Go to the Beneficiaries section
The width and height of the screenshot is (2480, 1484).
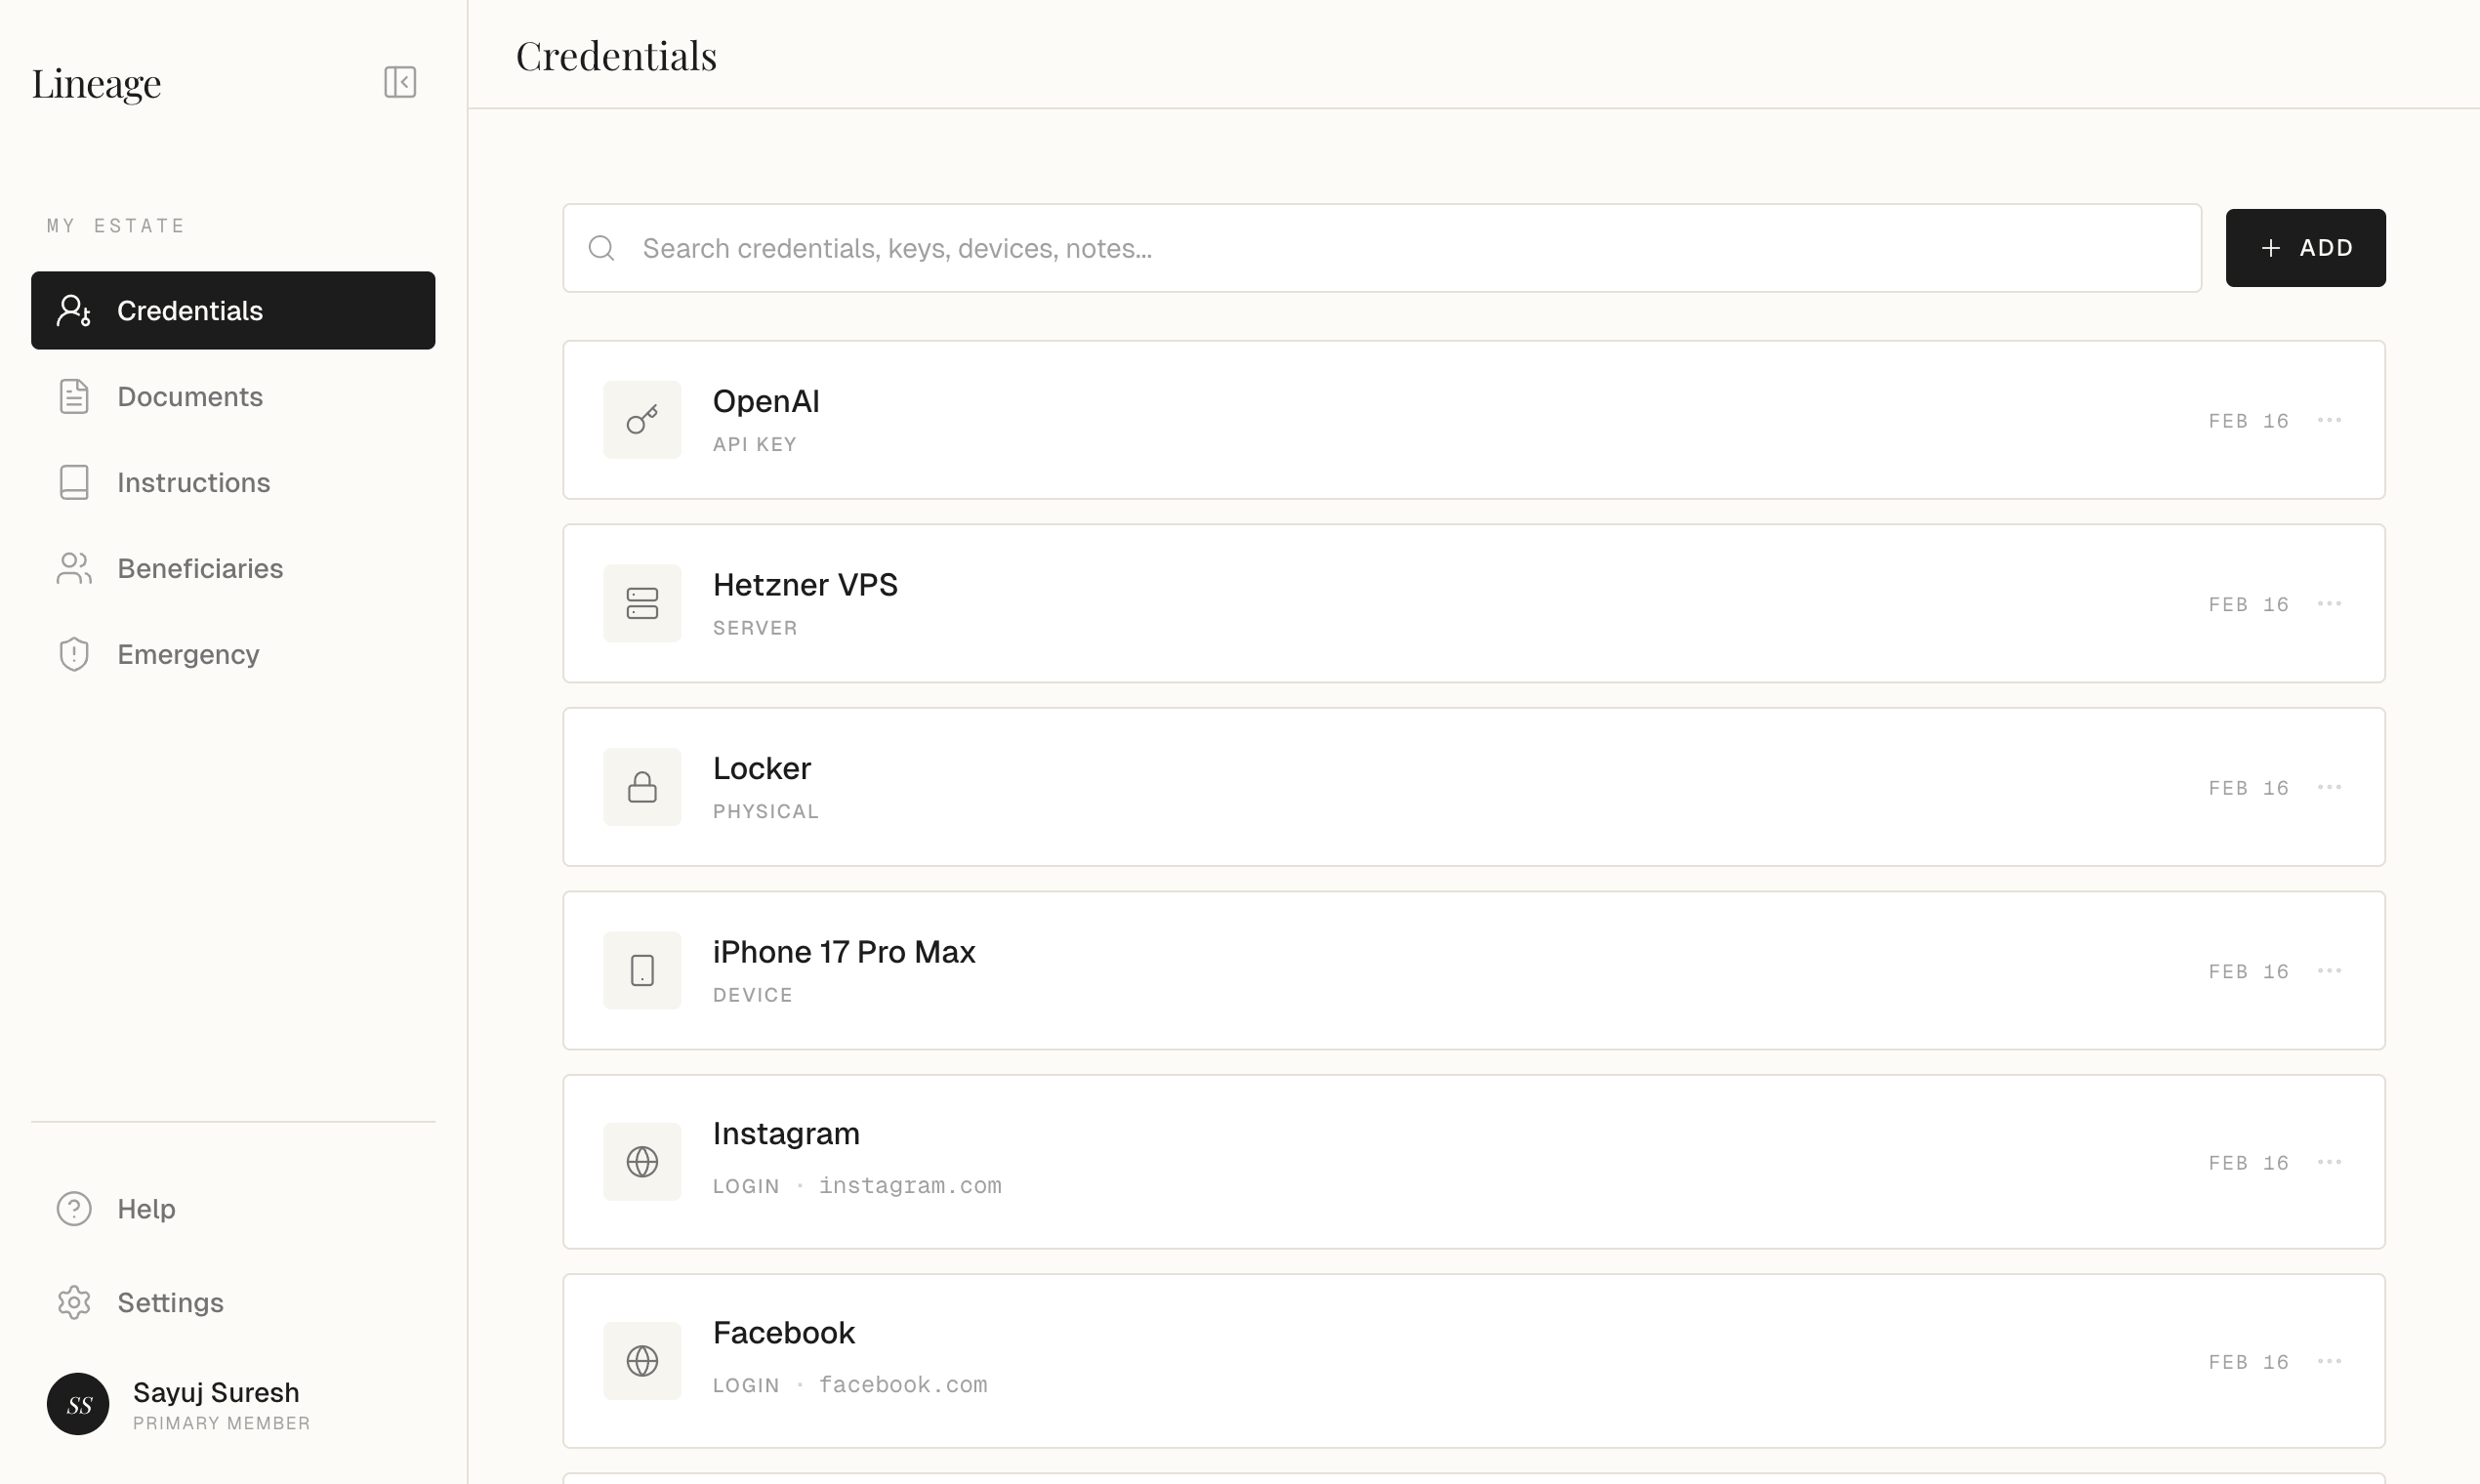tap(199, 569)
